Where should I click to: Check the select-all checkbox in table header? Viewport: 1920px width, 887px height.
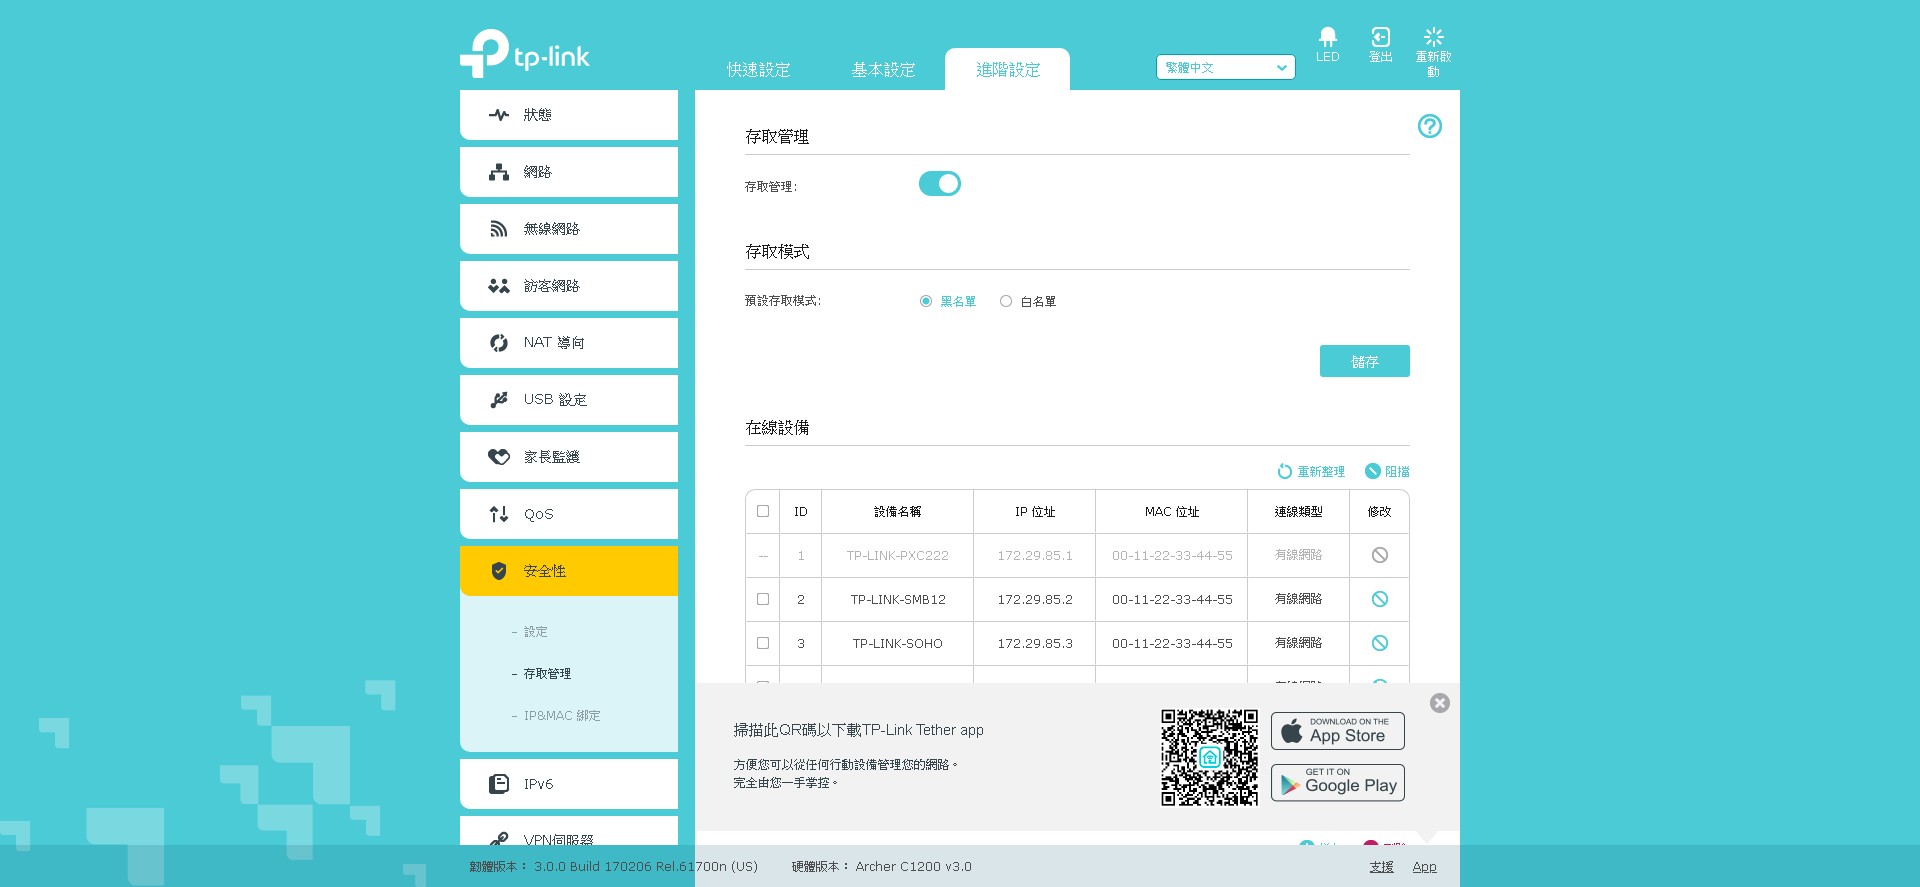click(x=763, y=511)
